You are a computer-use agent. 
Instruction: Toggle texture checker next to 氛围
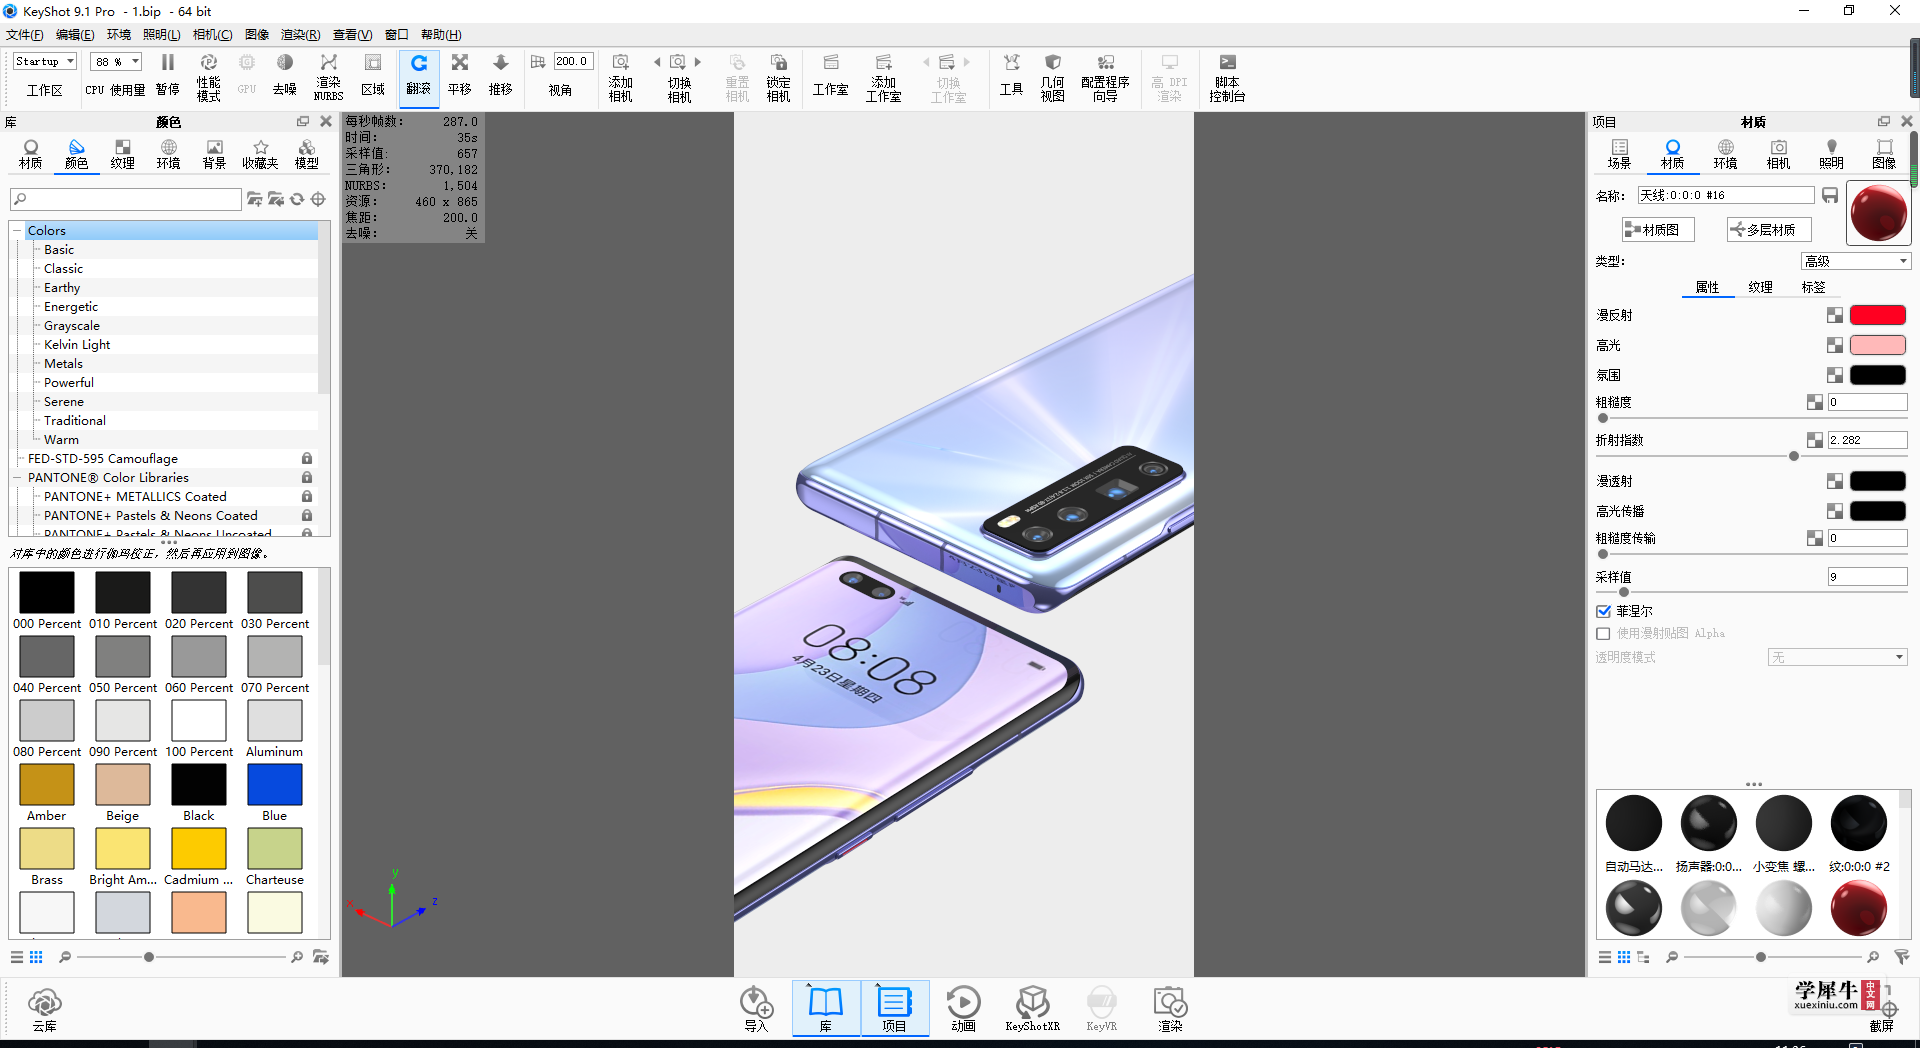pos(1835,375)
